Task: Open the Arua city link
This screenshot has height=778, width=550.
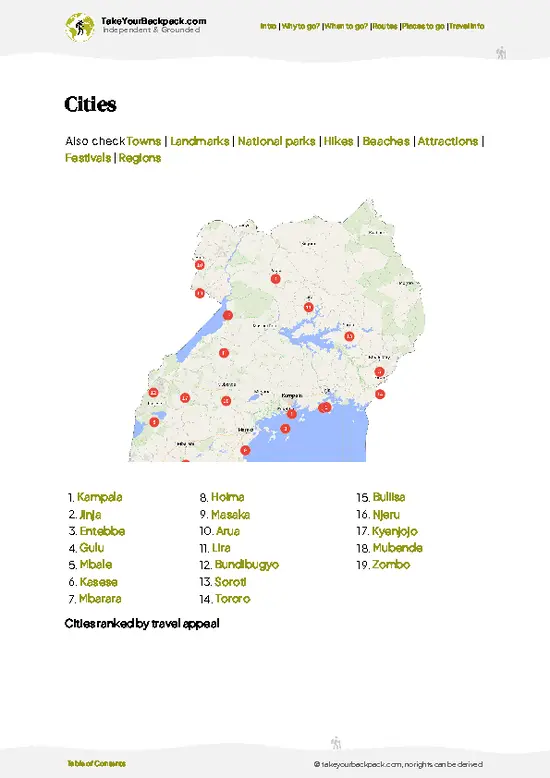Action: (228, 531)
